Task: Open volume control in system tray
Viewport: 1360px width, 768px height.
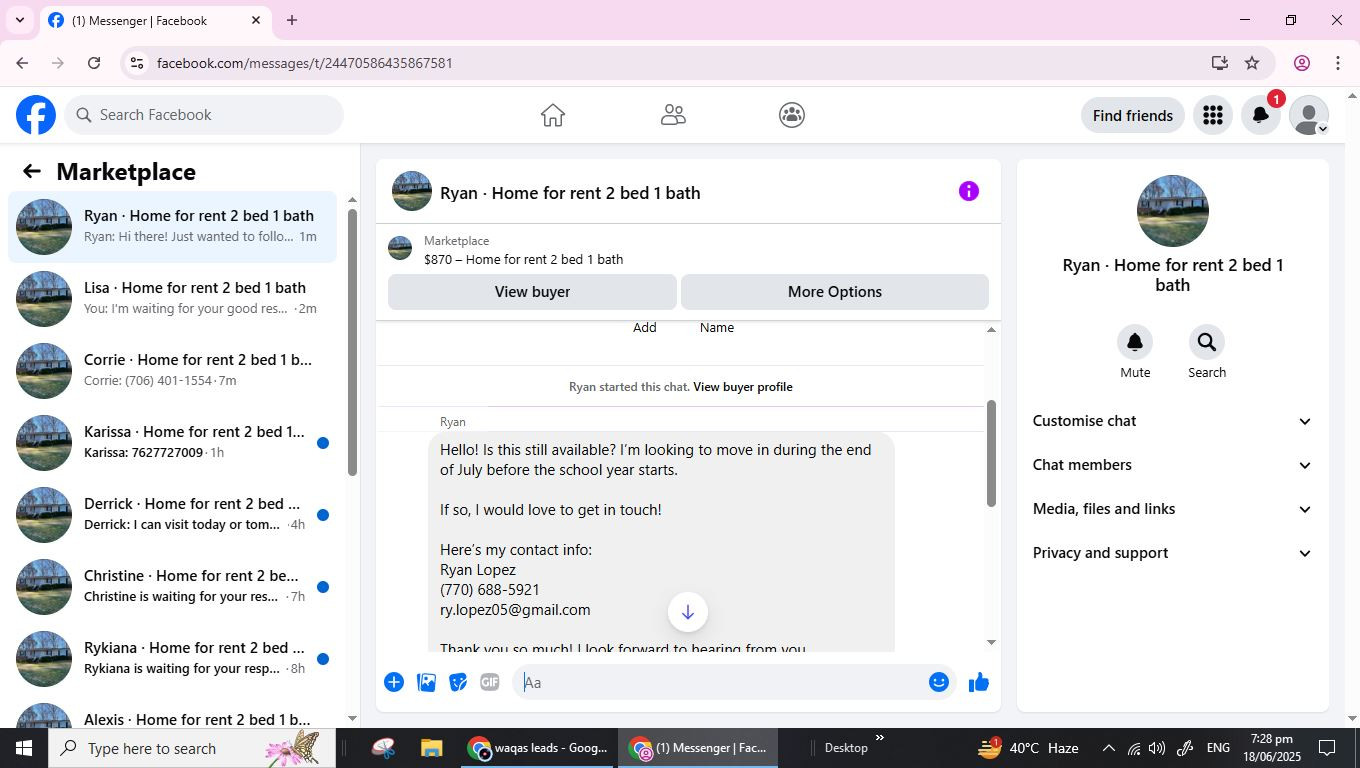Action: click(1157, 748)
